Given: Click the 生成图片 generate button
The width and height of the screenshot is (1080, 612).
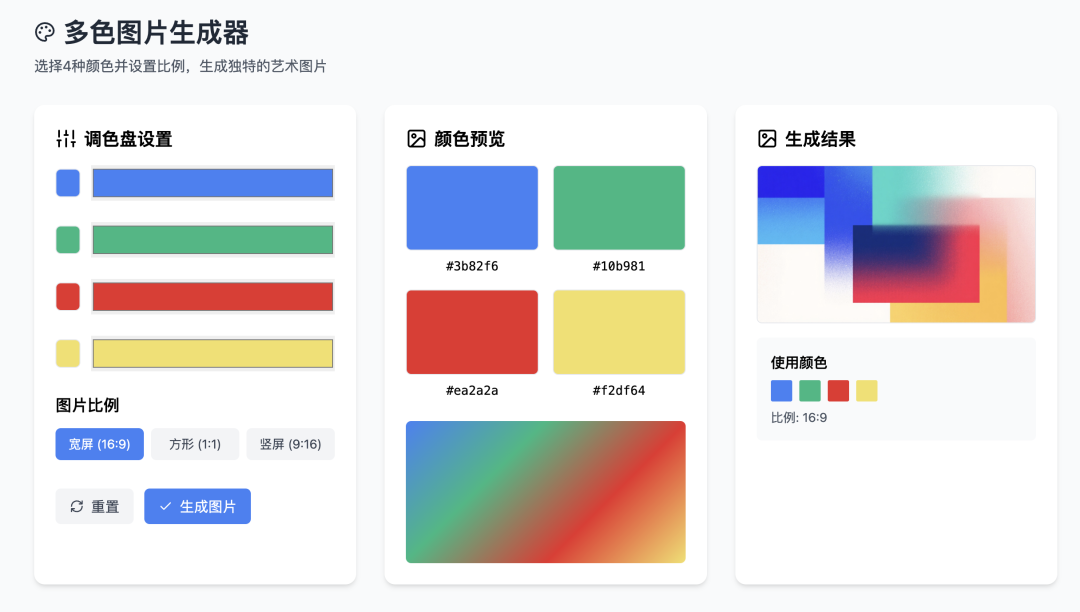Looking at the screenshot, I should tap(198, 507).
